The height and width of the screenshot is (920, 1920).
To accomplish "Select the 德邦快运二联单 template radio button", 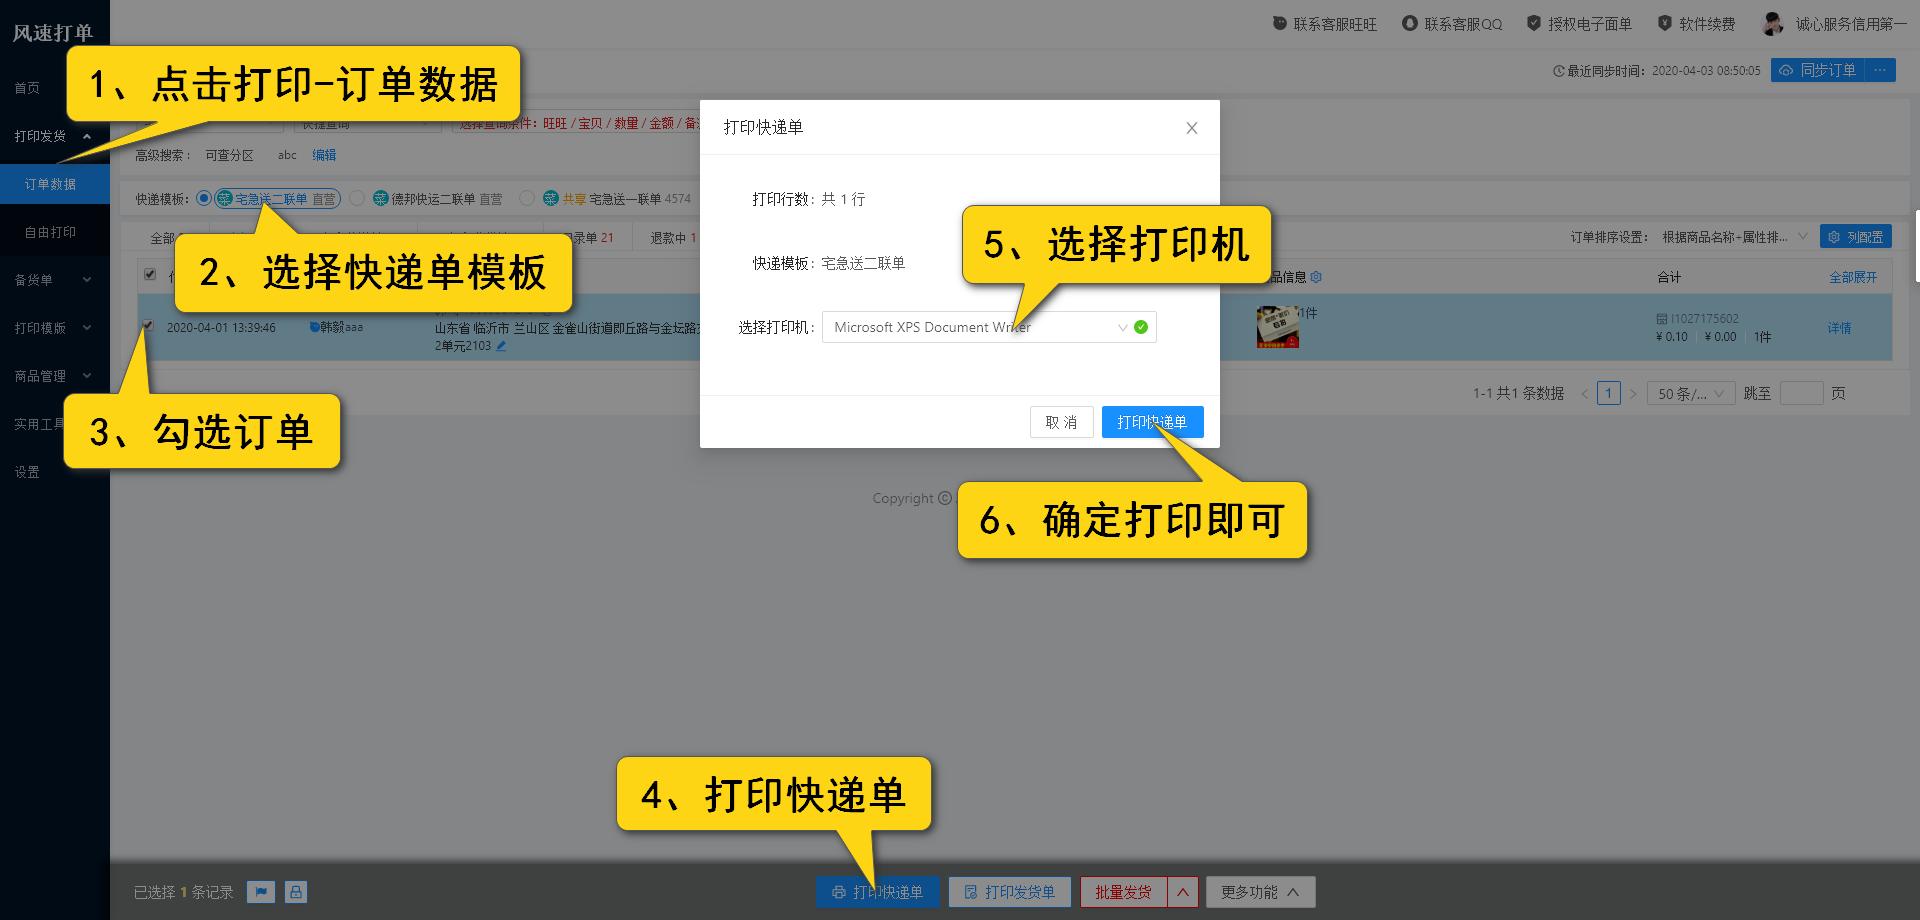I will click(x=356, y=198).
